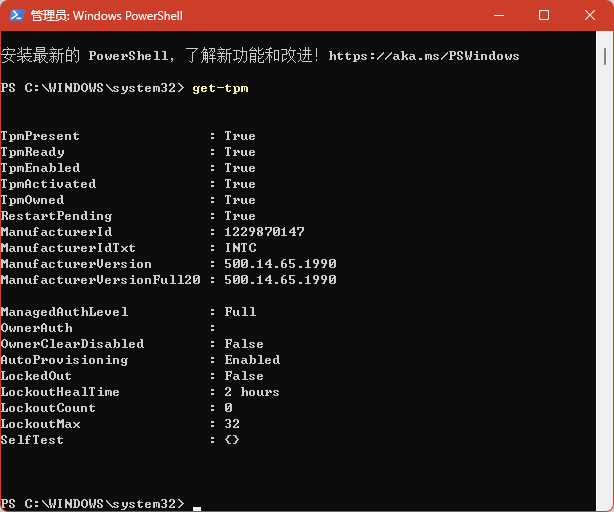Close the PowerShell window
Screen dimensions: 614x512
pyautogui.click(x=590, y=16)
